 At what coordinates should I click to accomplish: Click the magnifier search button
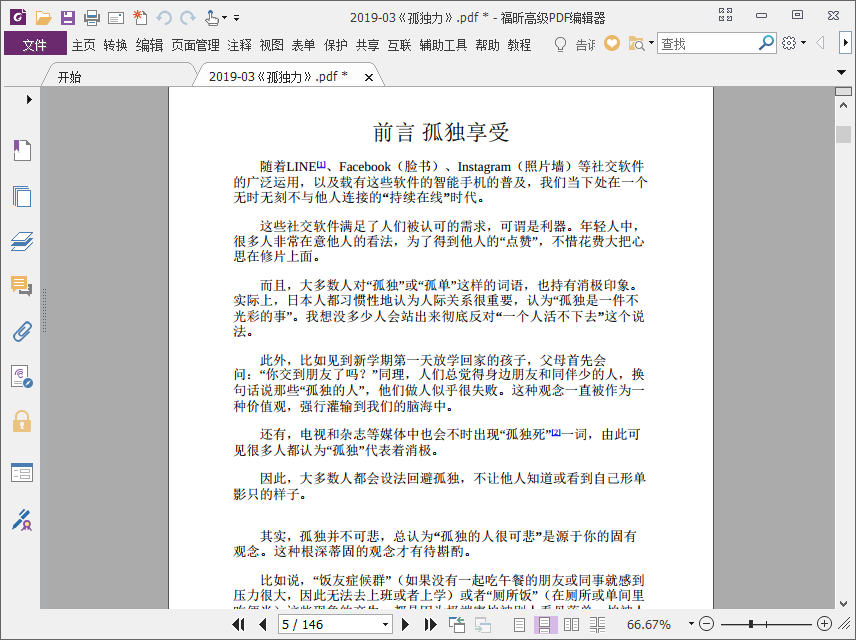766,43
